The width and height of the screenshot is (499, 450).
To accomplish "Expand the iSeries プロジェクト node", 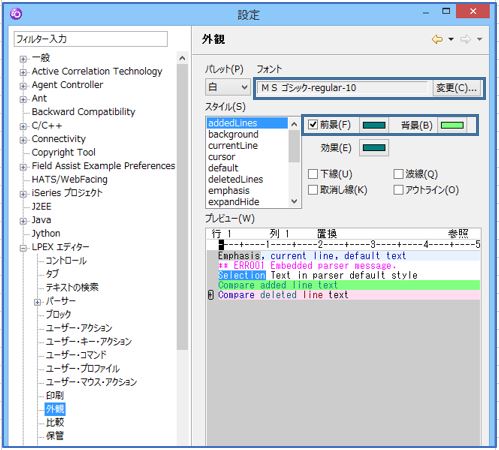I will pos(23,194).
